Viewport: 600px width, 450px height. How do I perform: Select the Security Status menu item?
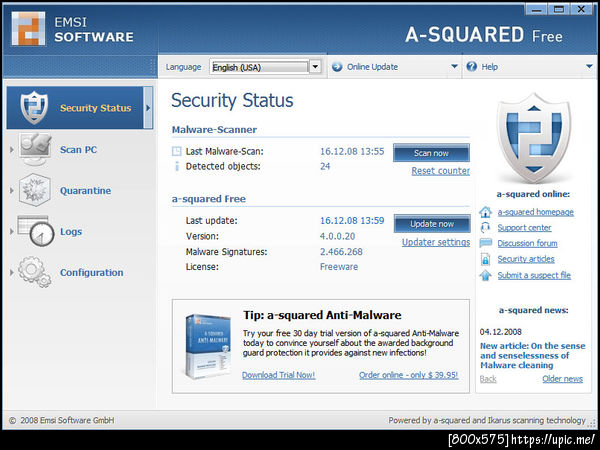pos(80,108)
